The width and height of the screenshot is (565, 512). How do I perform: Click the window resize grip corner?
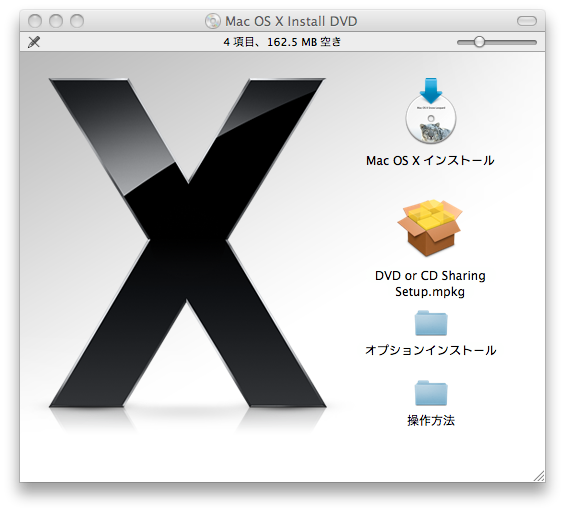(x=539, y=476)
